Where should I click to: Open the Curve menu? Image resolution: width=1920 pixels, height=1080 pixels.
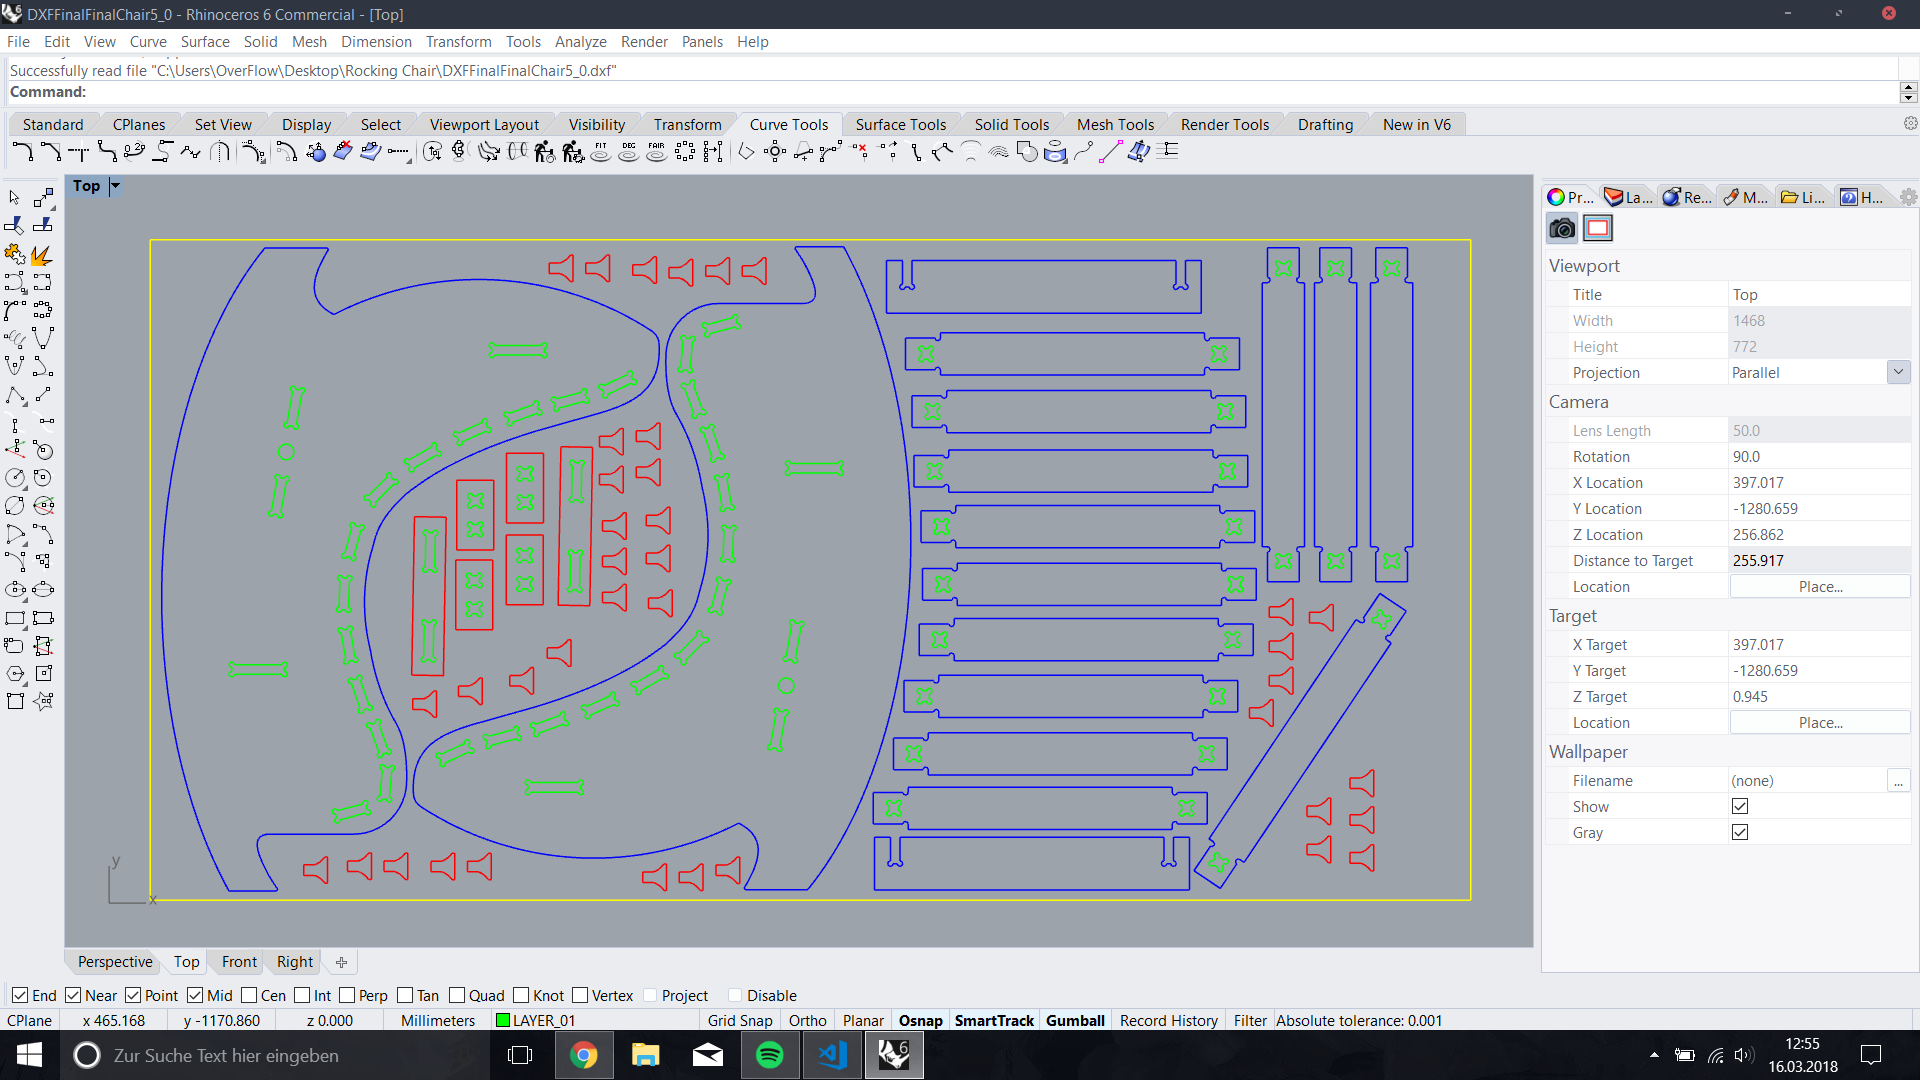(x=148, y=41)
